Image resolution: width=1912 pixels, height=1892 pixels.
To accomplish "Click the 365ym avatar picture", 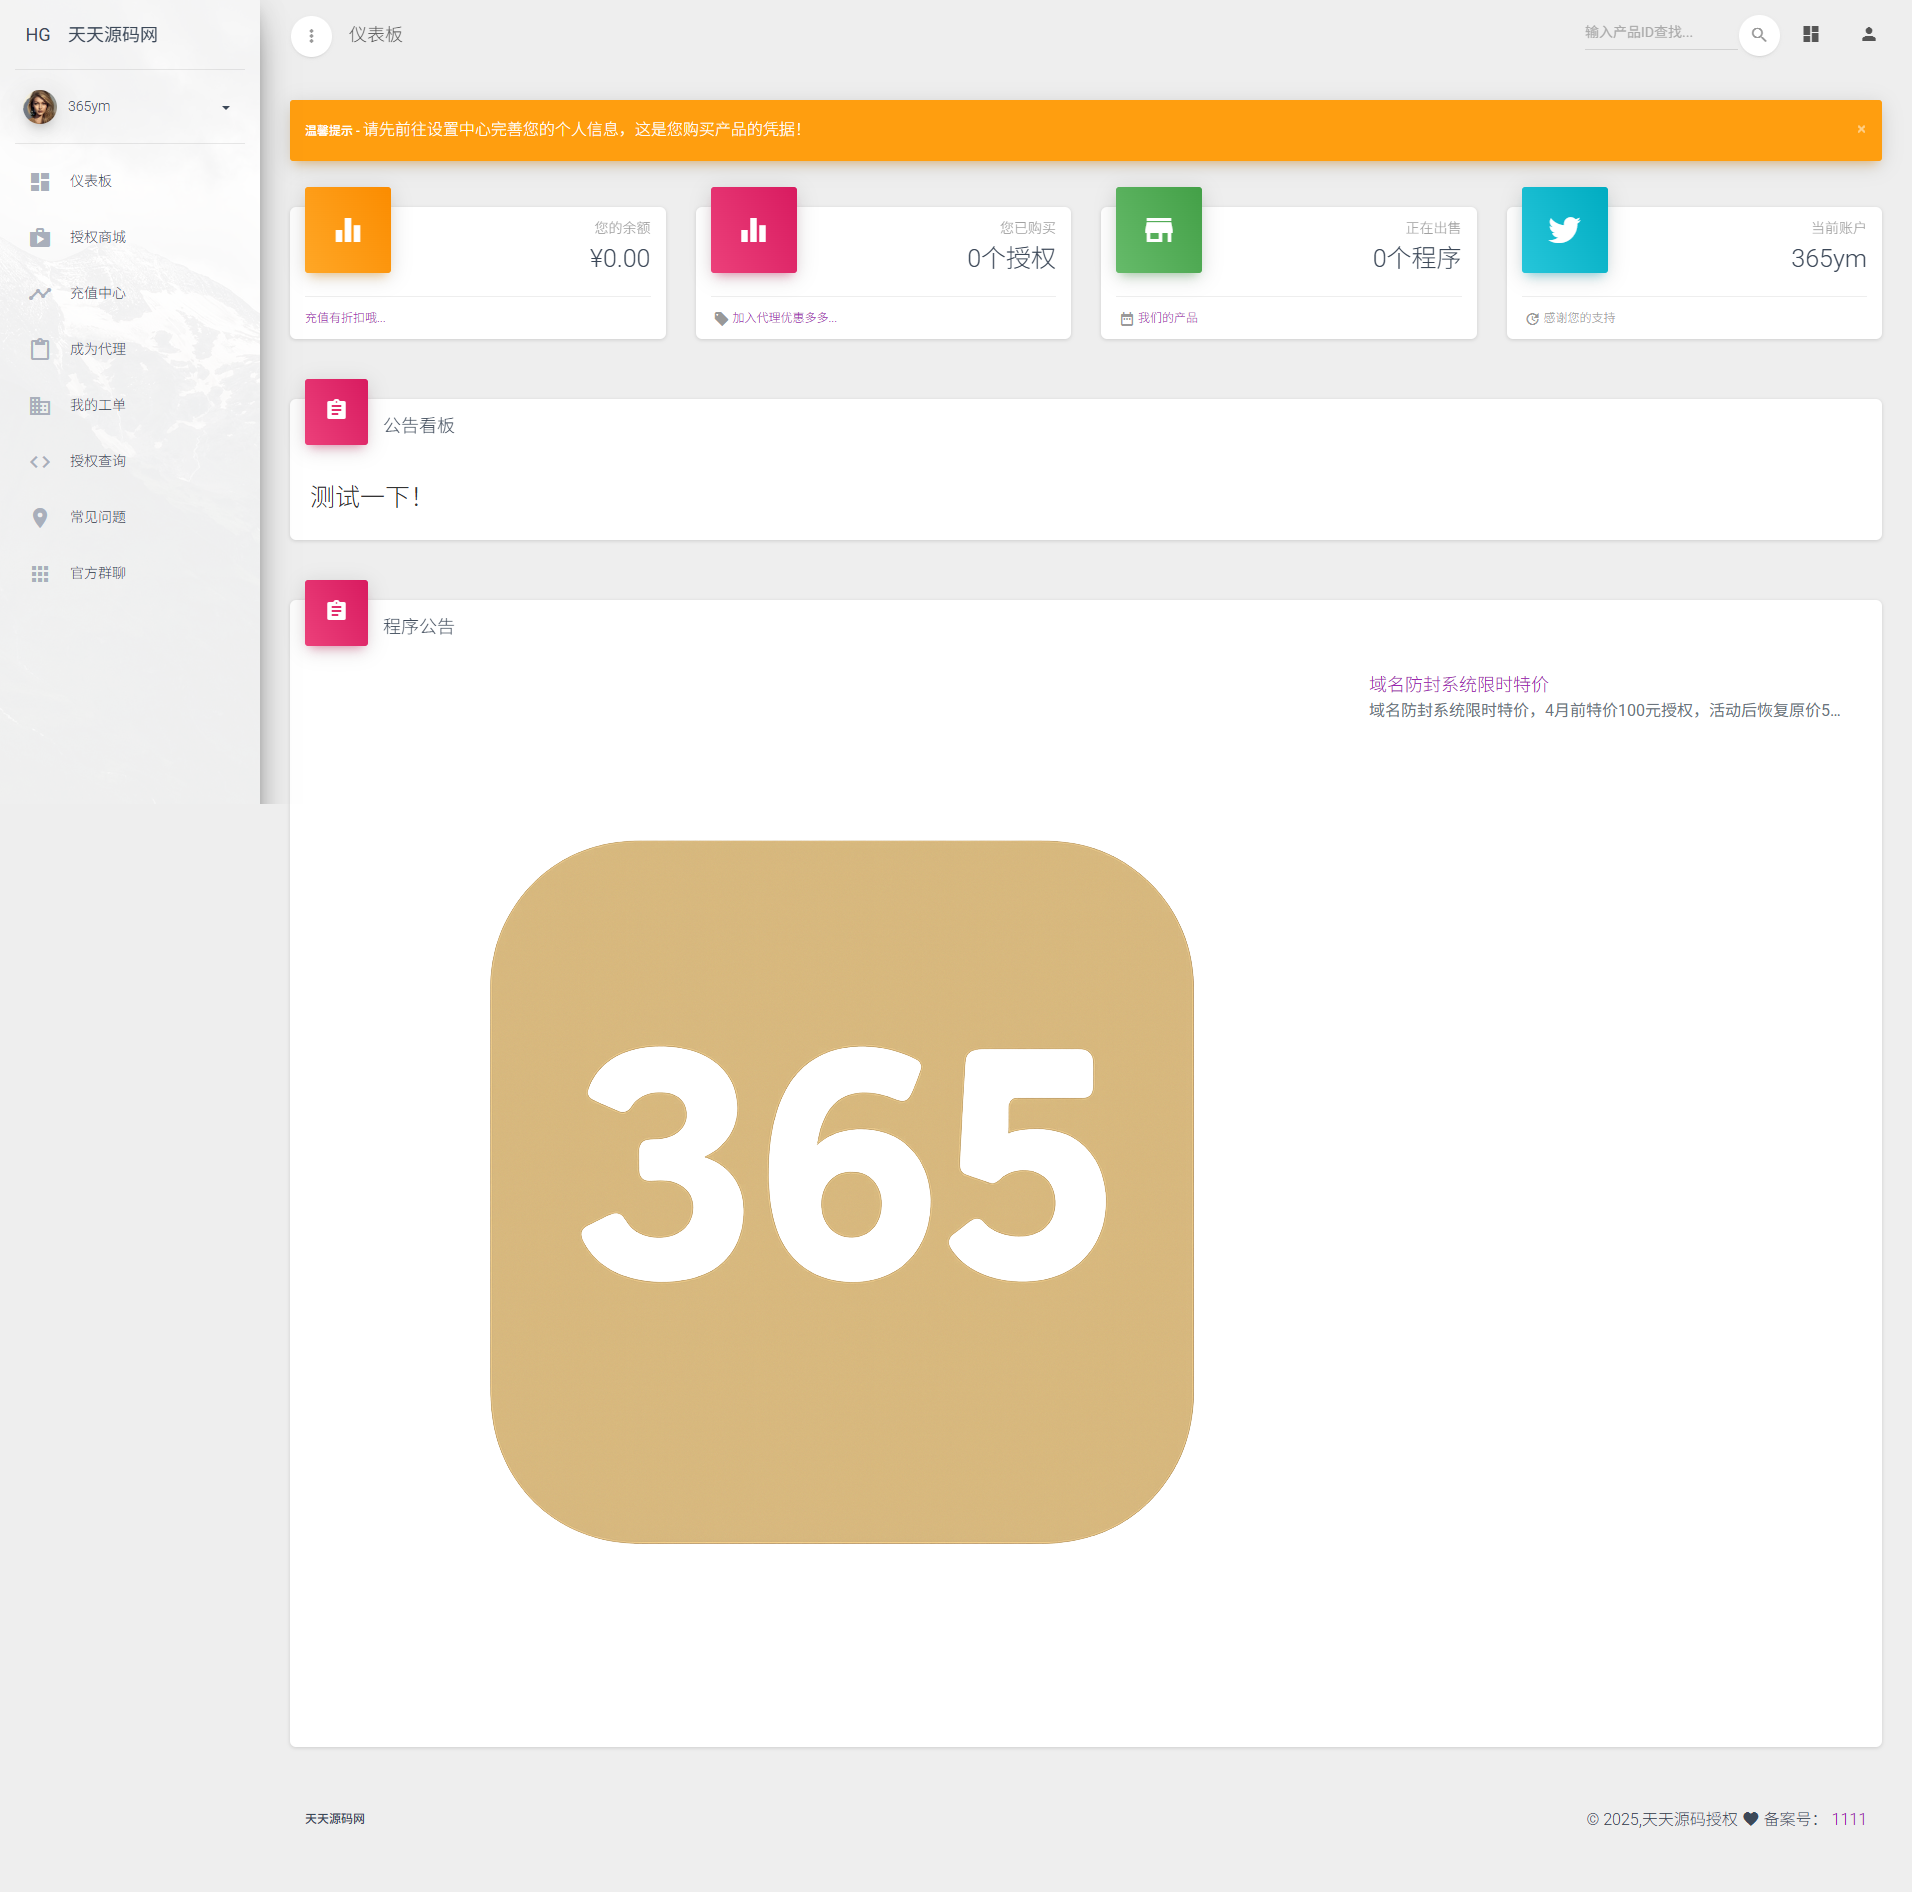I will (x=40, y=107).
